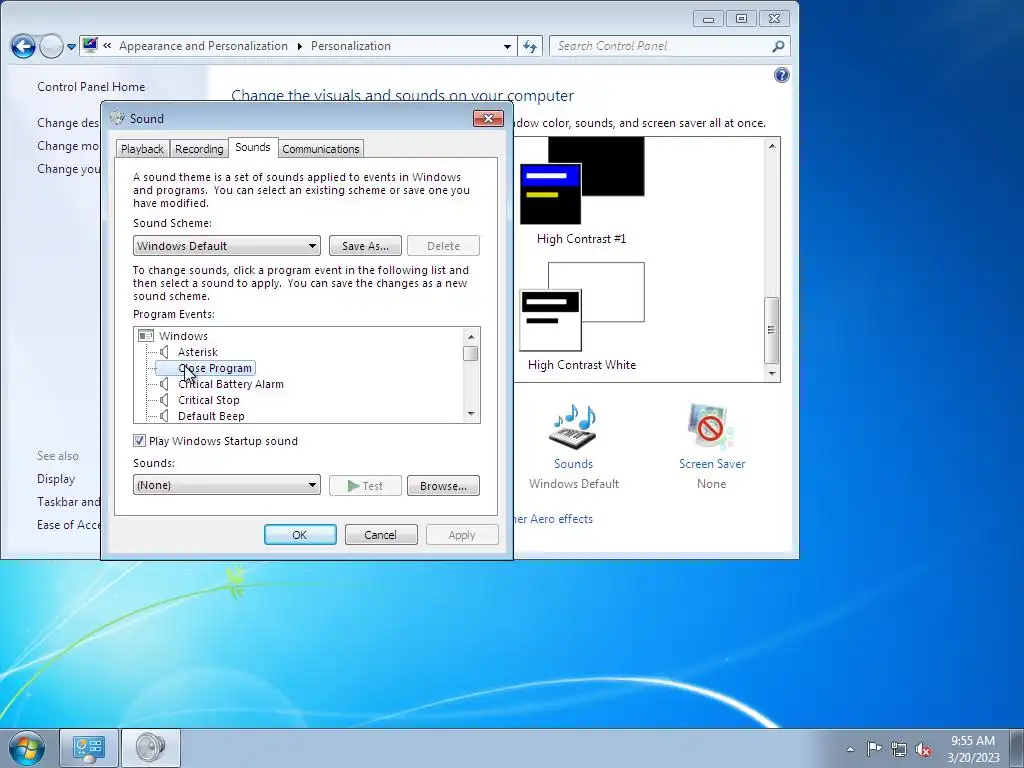Select the High Contrast White theme
This screenshot has width=1024, height=768.
[x=582, y=317]
